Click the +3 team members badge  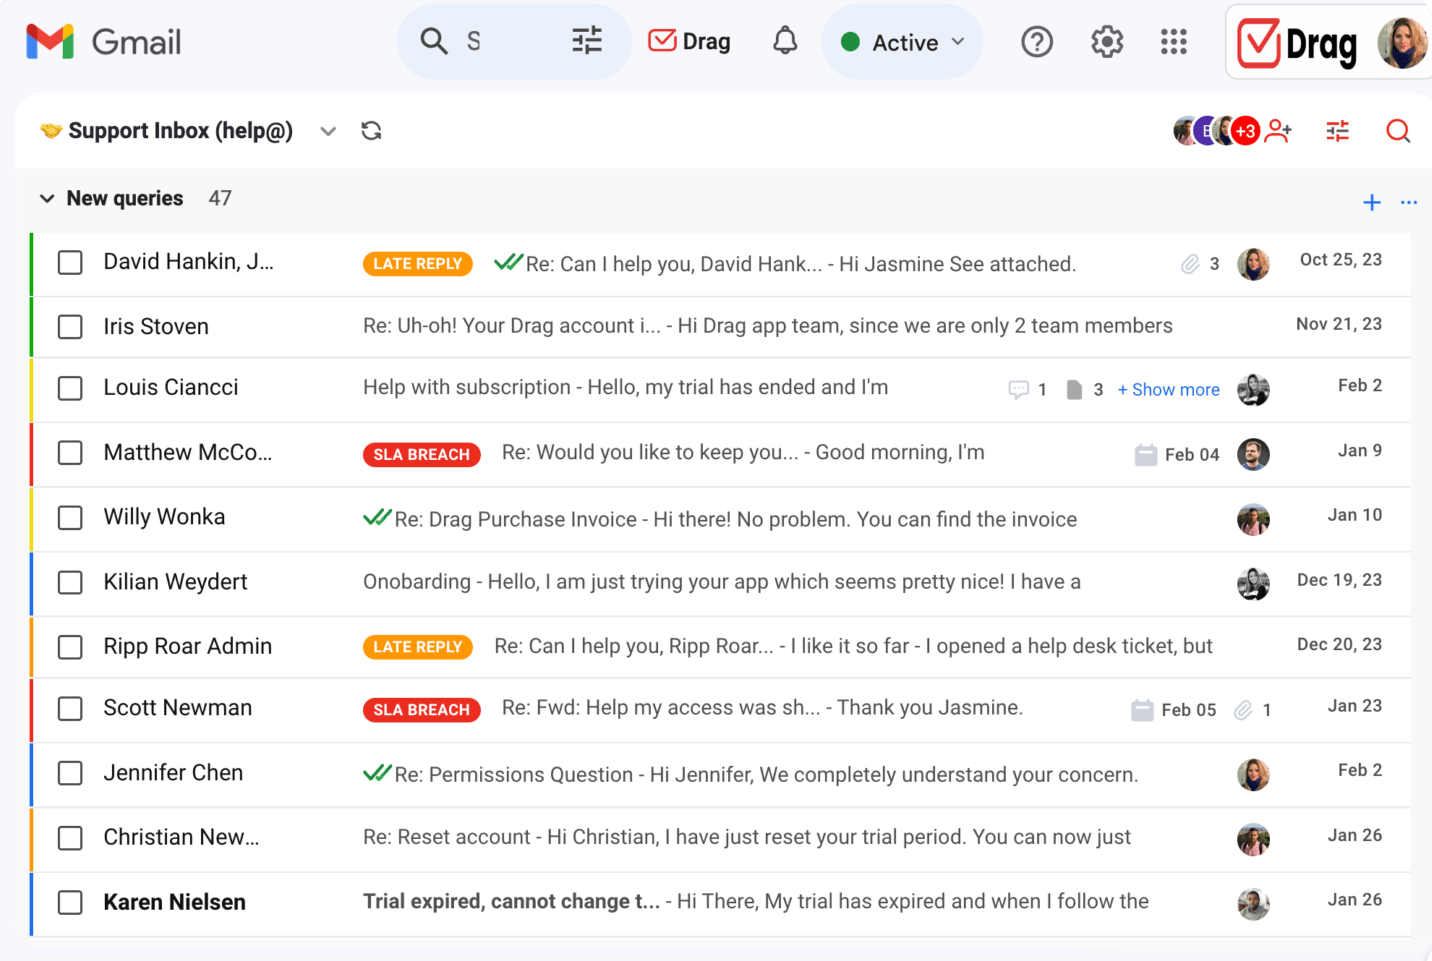pyautogui.click(x=1245, y=131)
